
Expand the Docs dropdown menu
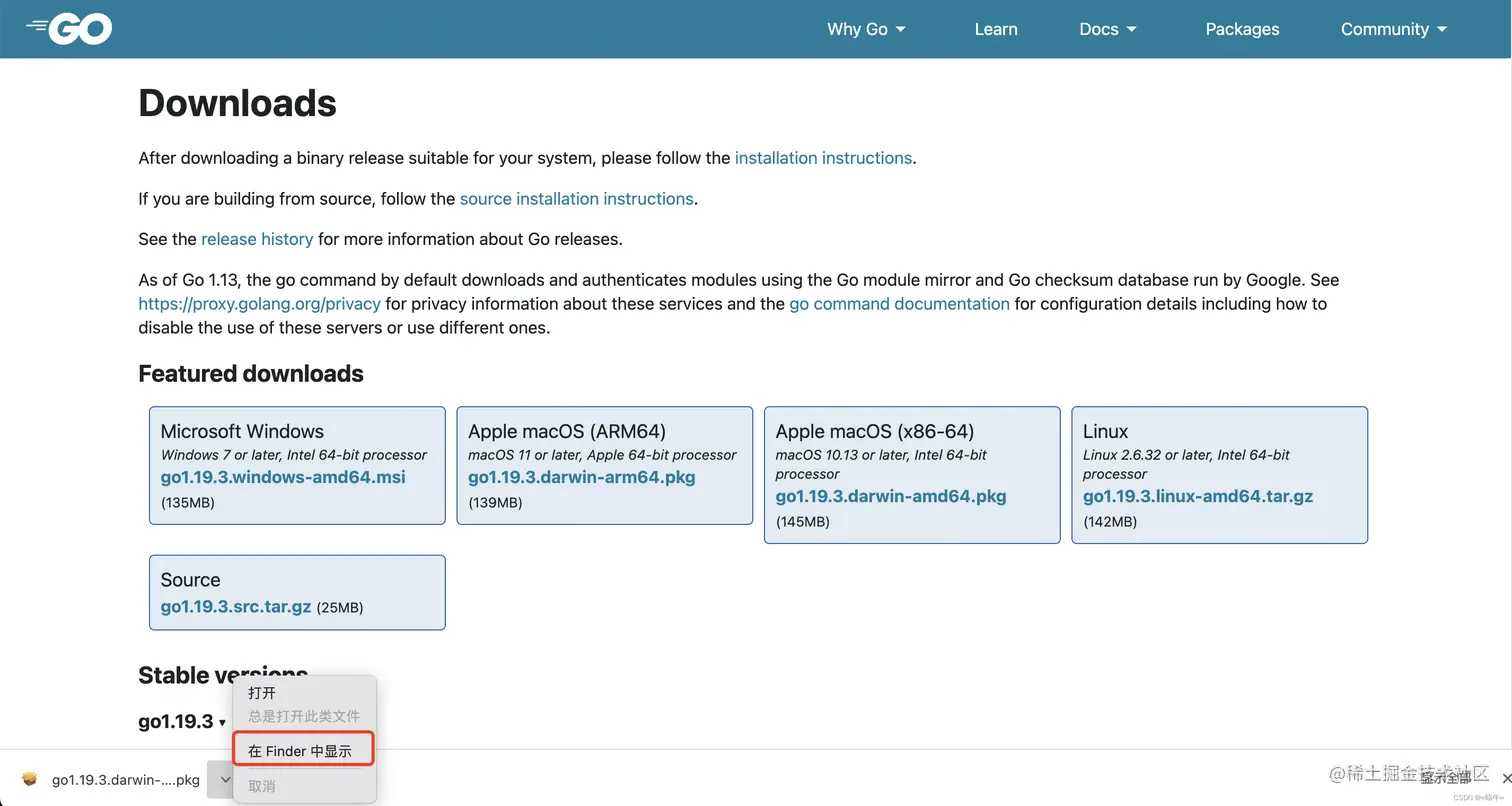pos(1108,29)
